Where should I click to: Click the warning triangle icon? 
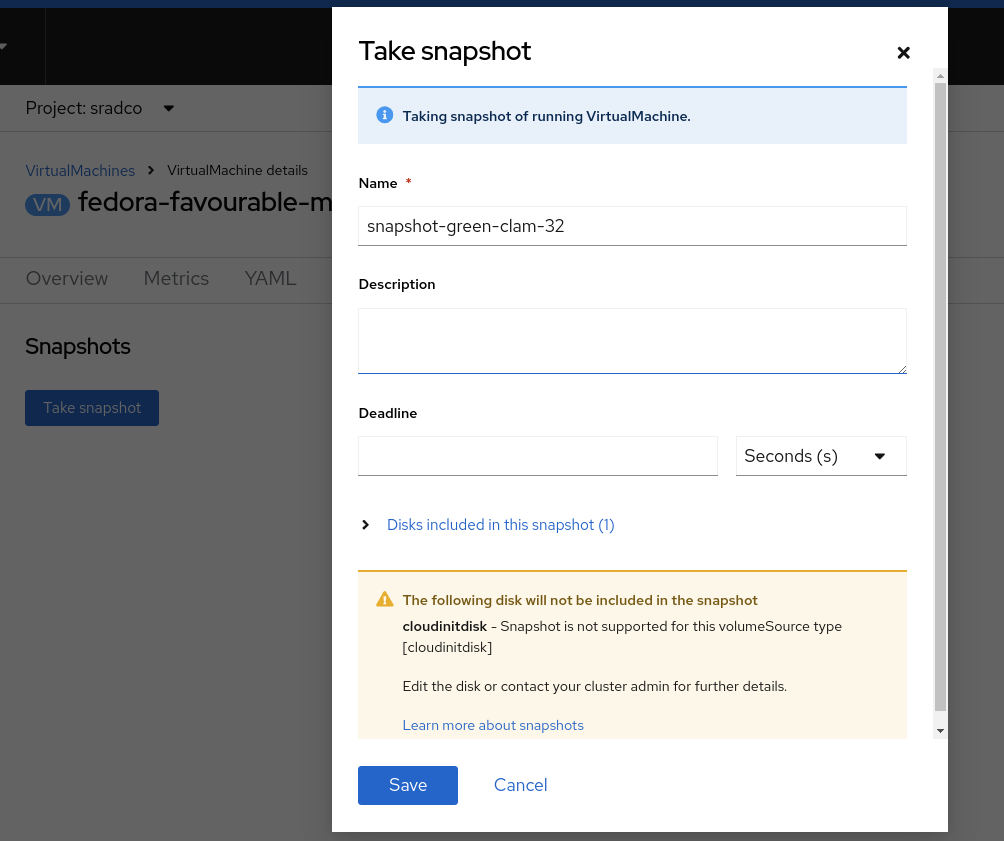point(384,600)
